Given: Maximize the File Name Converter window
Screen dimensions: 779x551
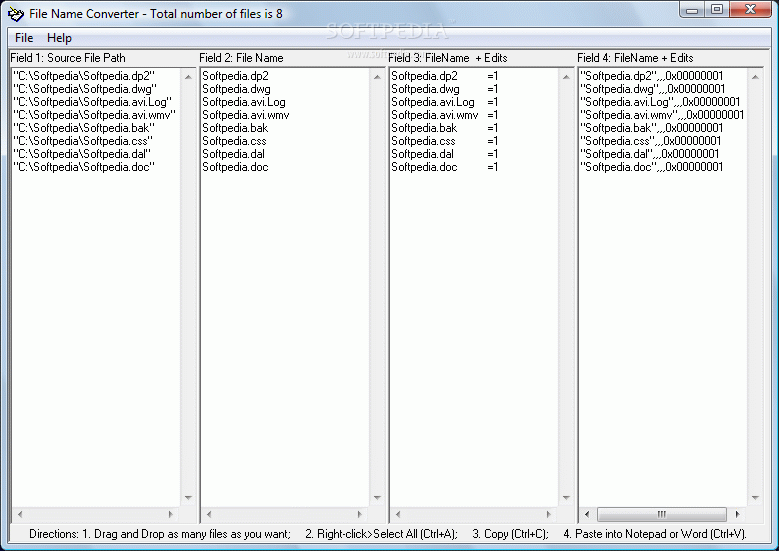Looking at the screenshot, I should coord(717,10).
